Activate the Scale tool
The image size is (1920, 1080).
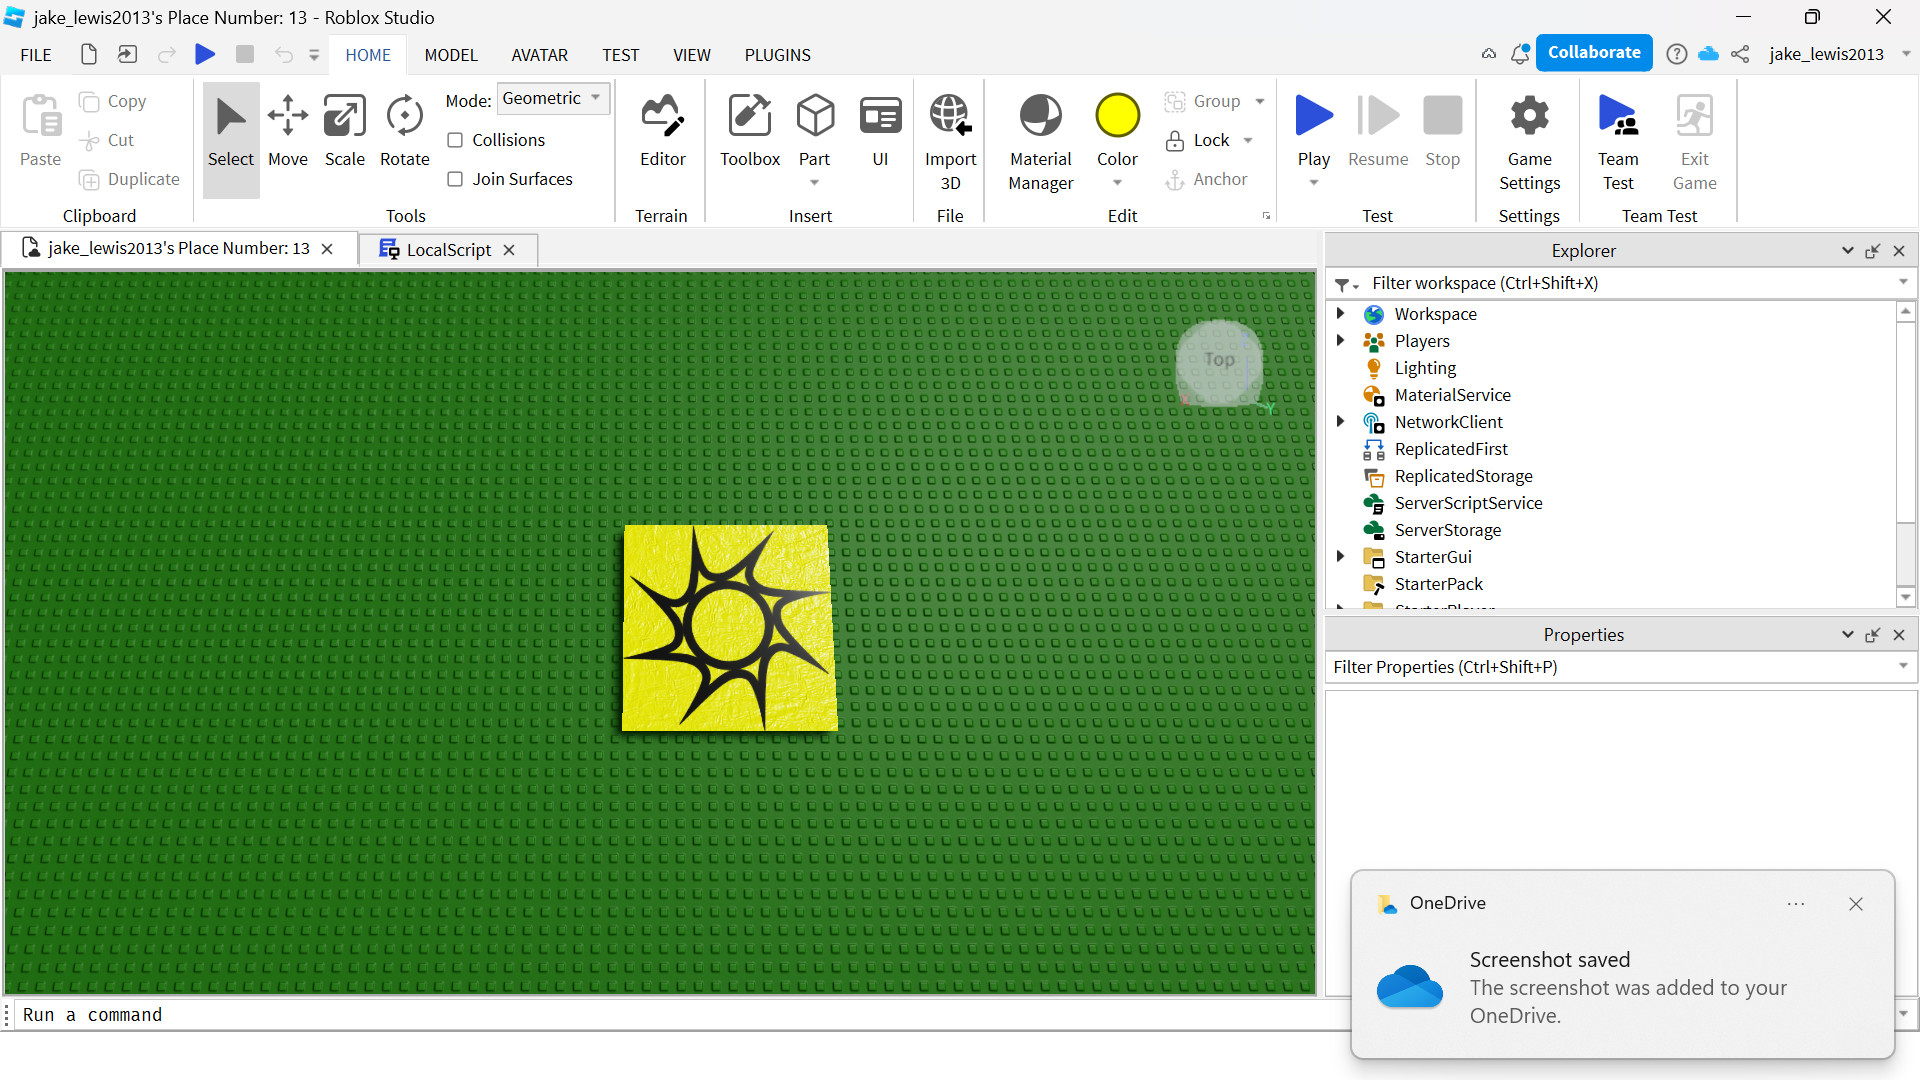point(345,130)
